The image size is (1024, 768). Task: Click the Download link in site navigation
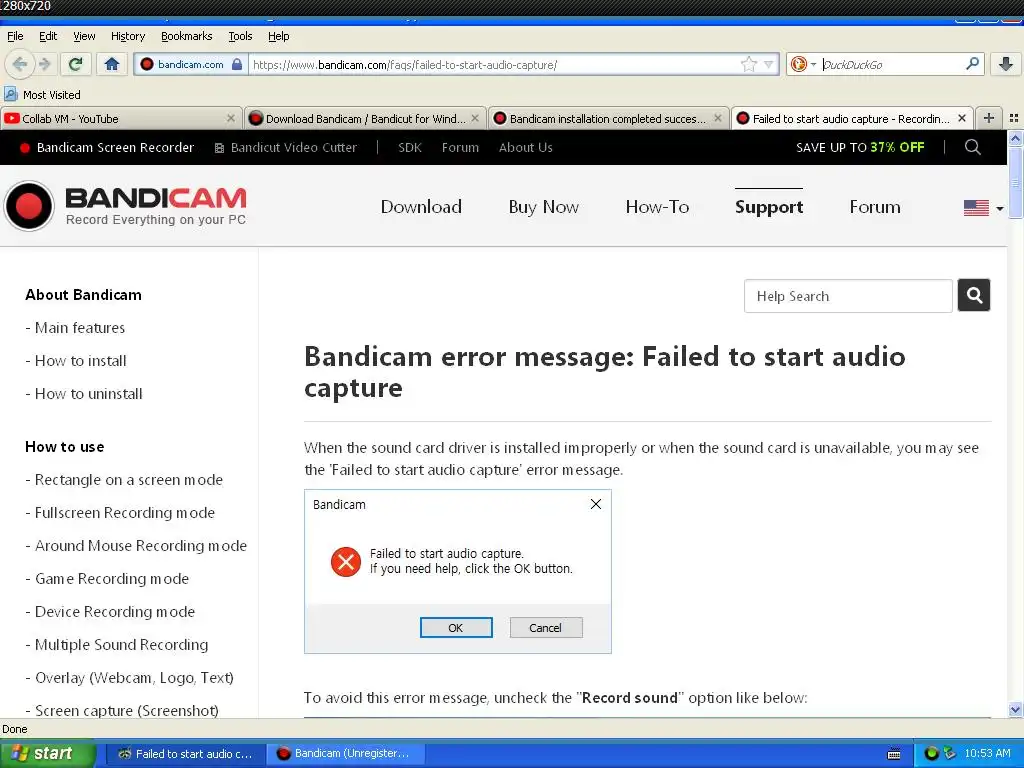pos(421,207)
